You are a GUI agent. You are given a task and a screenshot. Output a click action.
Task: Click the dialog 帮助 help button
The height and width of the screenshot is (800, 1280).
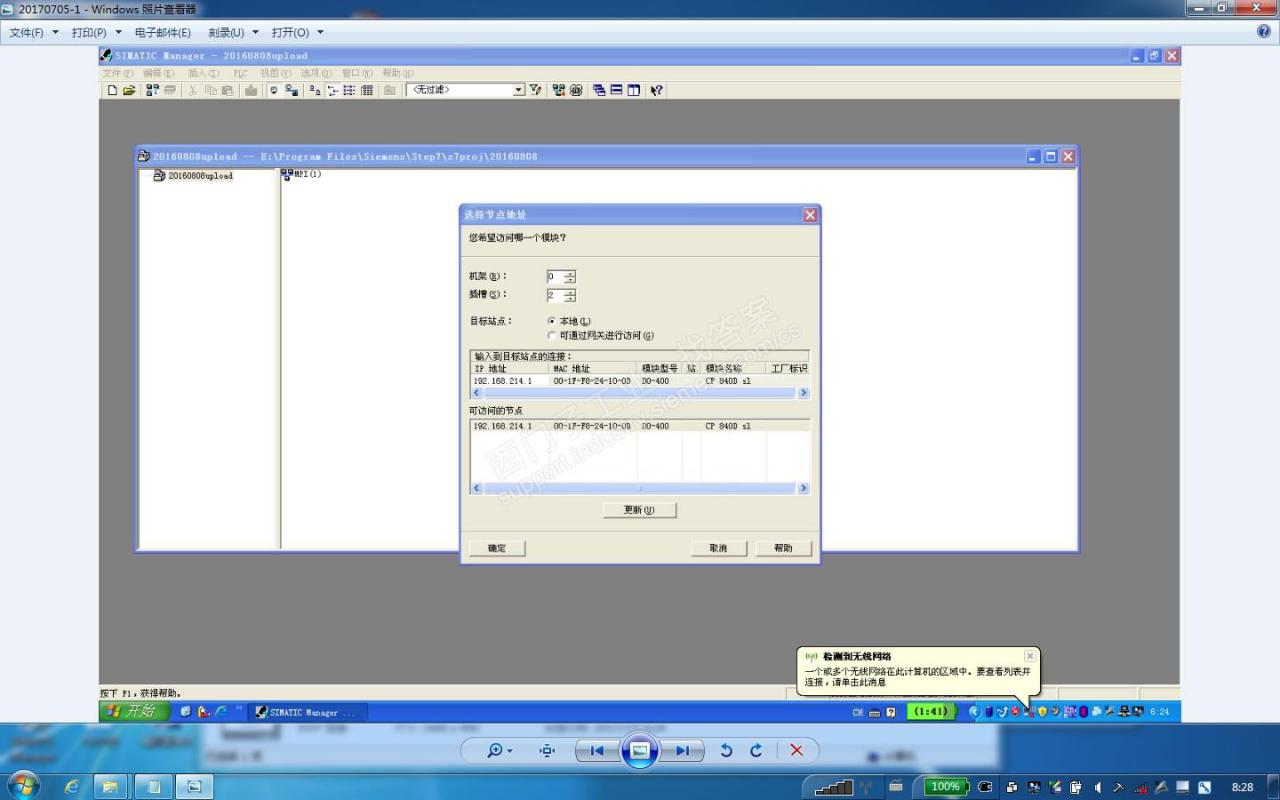click(x=783, y=548)
